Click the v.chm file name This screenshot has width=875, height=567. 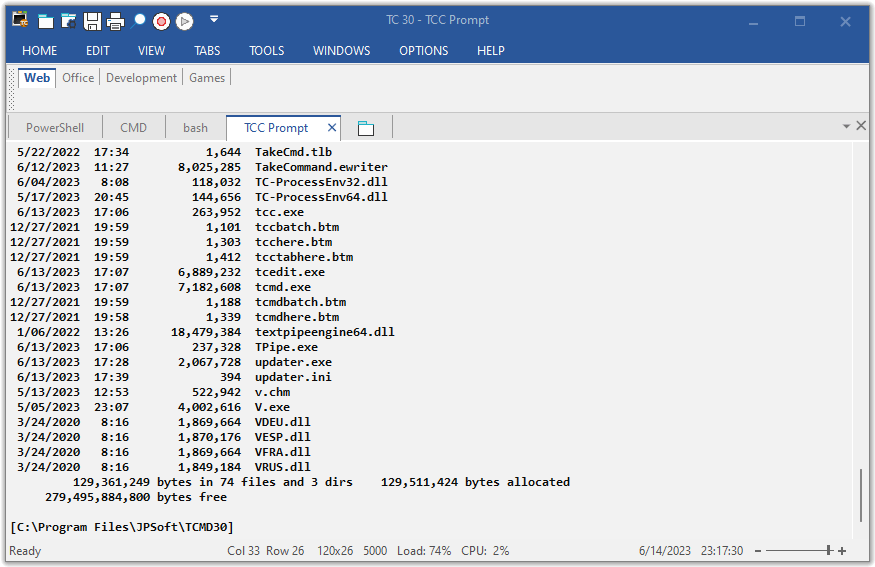tap(272, 392)
